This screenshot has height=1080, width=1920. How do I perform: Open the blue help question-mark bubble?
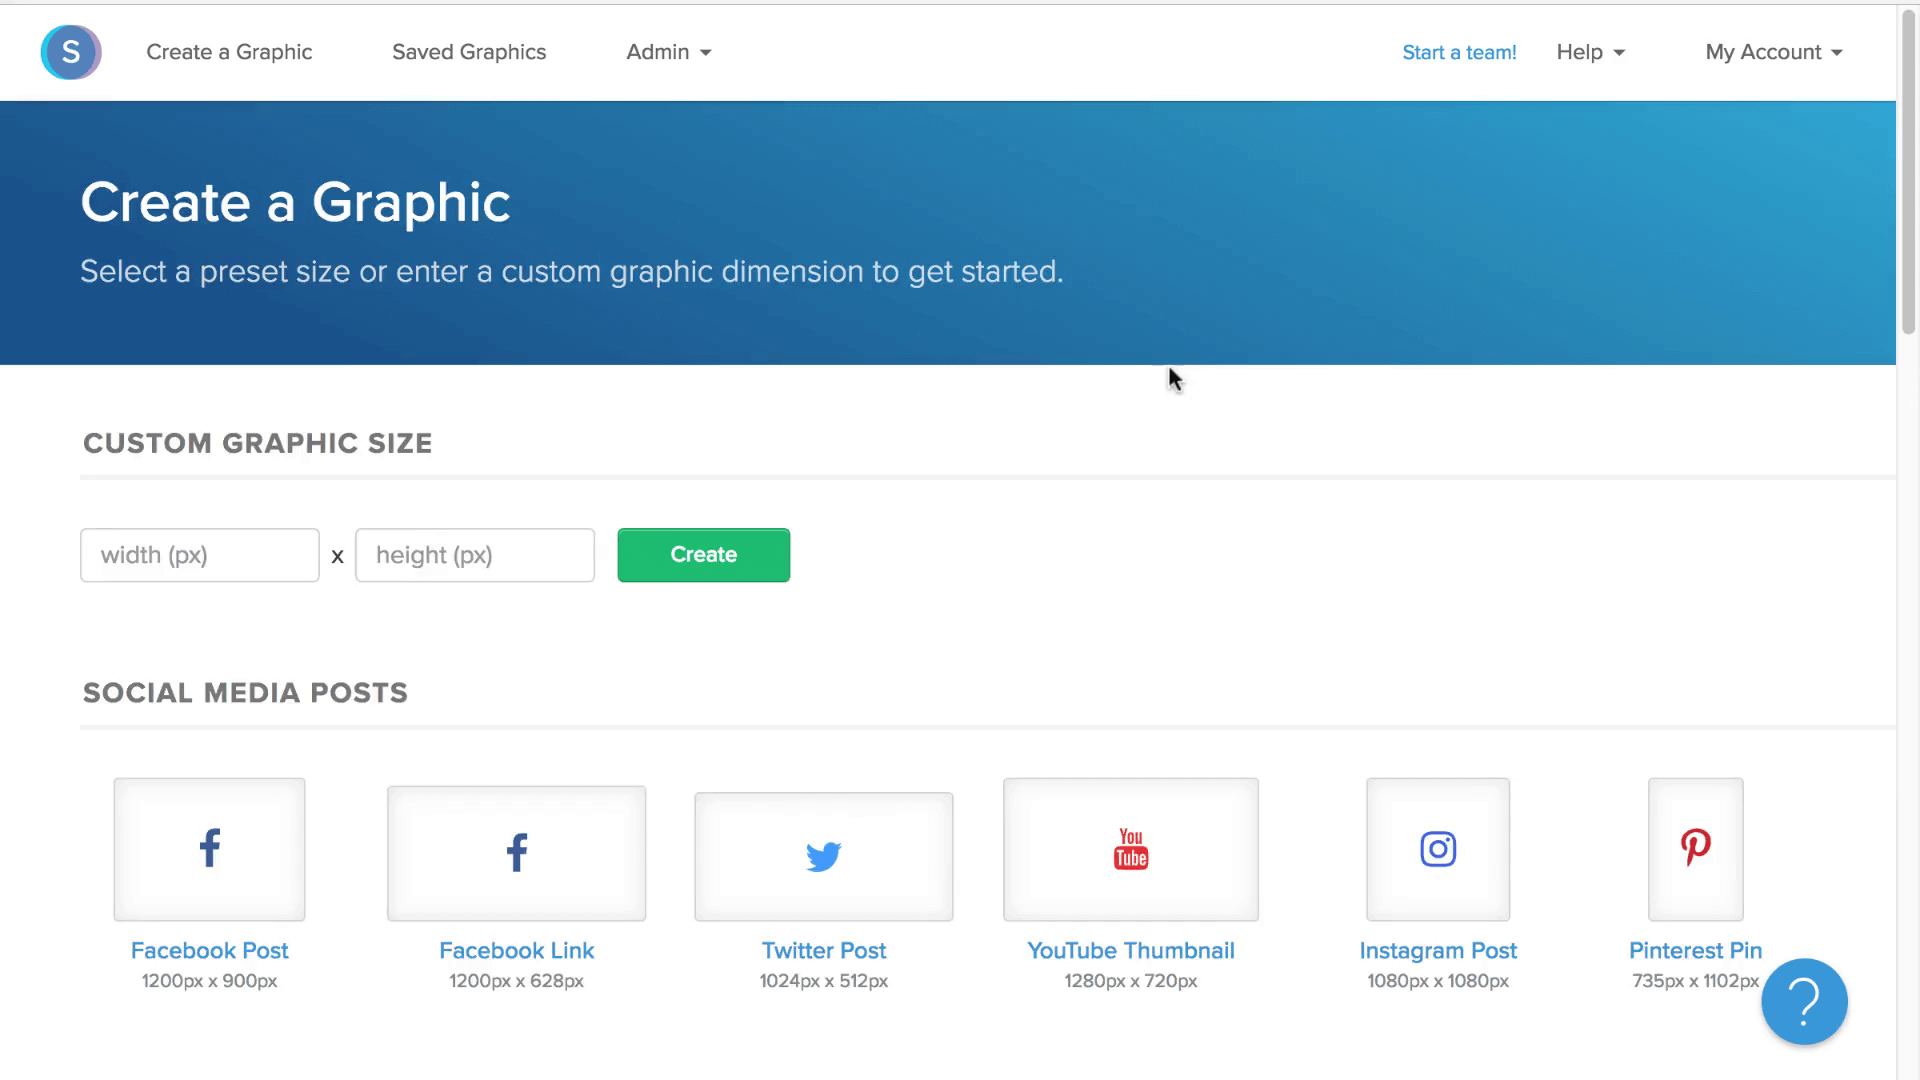pyautogui.click(x=1804, y=1002)
